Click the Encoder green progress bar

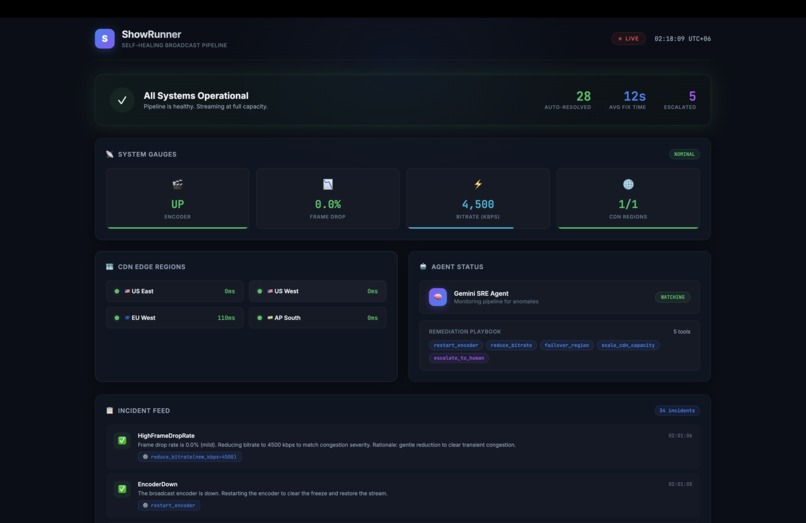(177, 227)
